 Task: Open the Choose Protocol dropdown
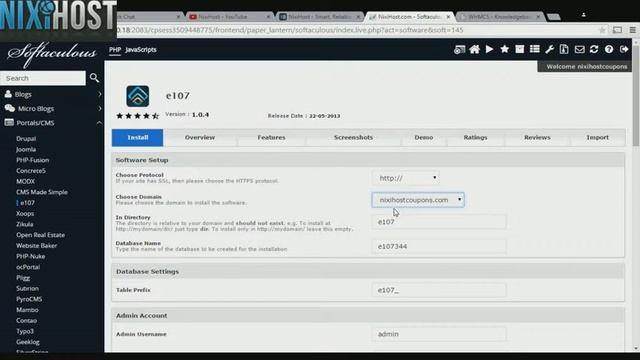click(406, 178)
